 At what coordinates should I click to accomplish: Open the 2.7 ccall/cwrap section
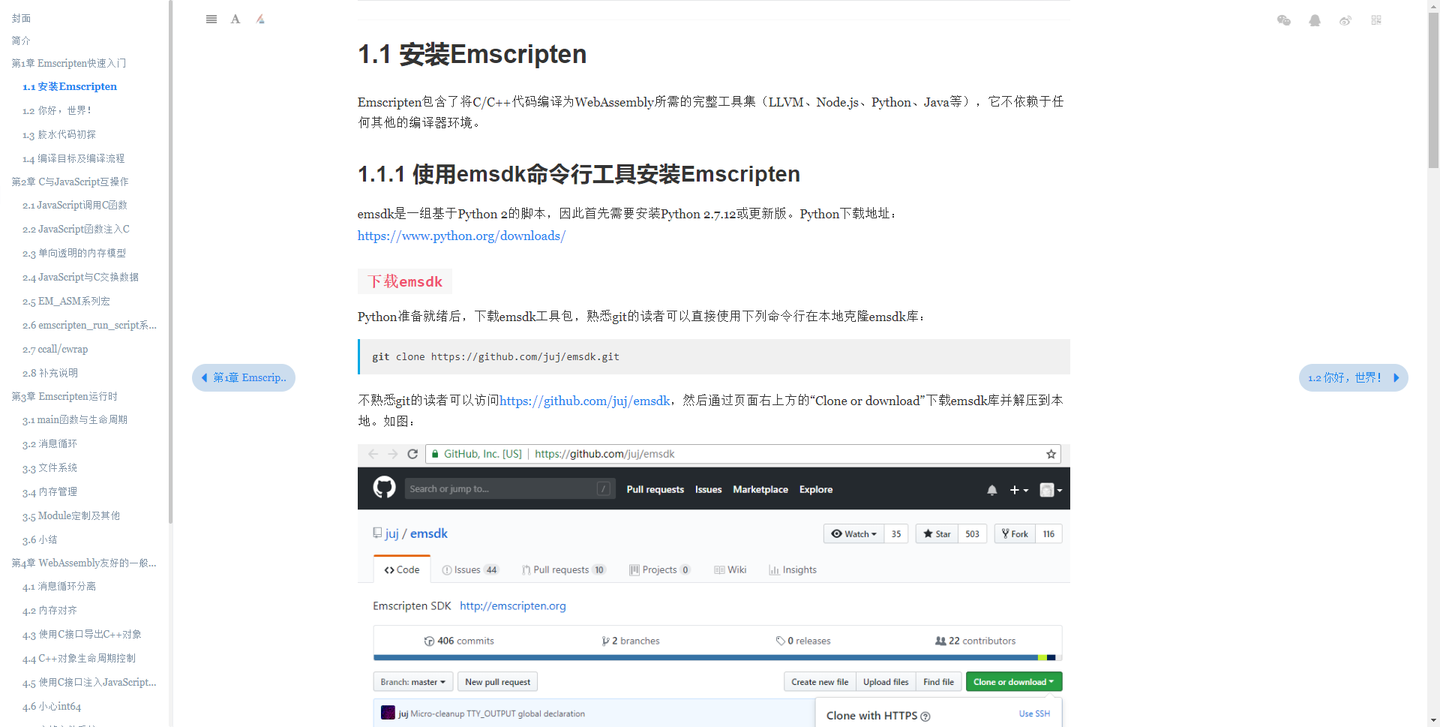pos(56,348)
